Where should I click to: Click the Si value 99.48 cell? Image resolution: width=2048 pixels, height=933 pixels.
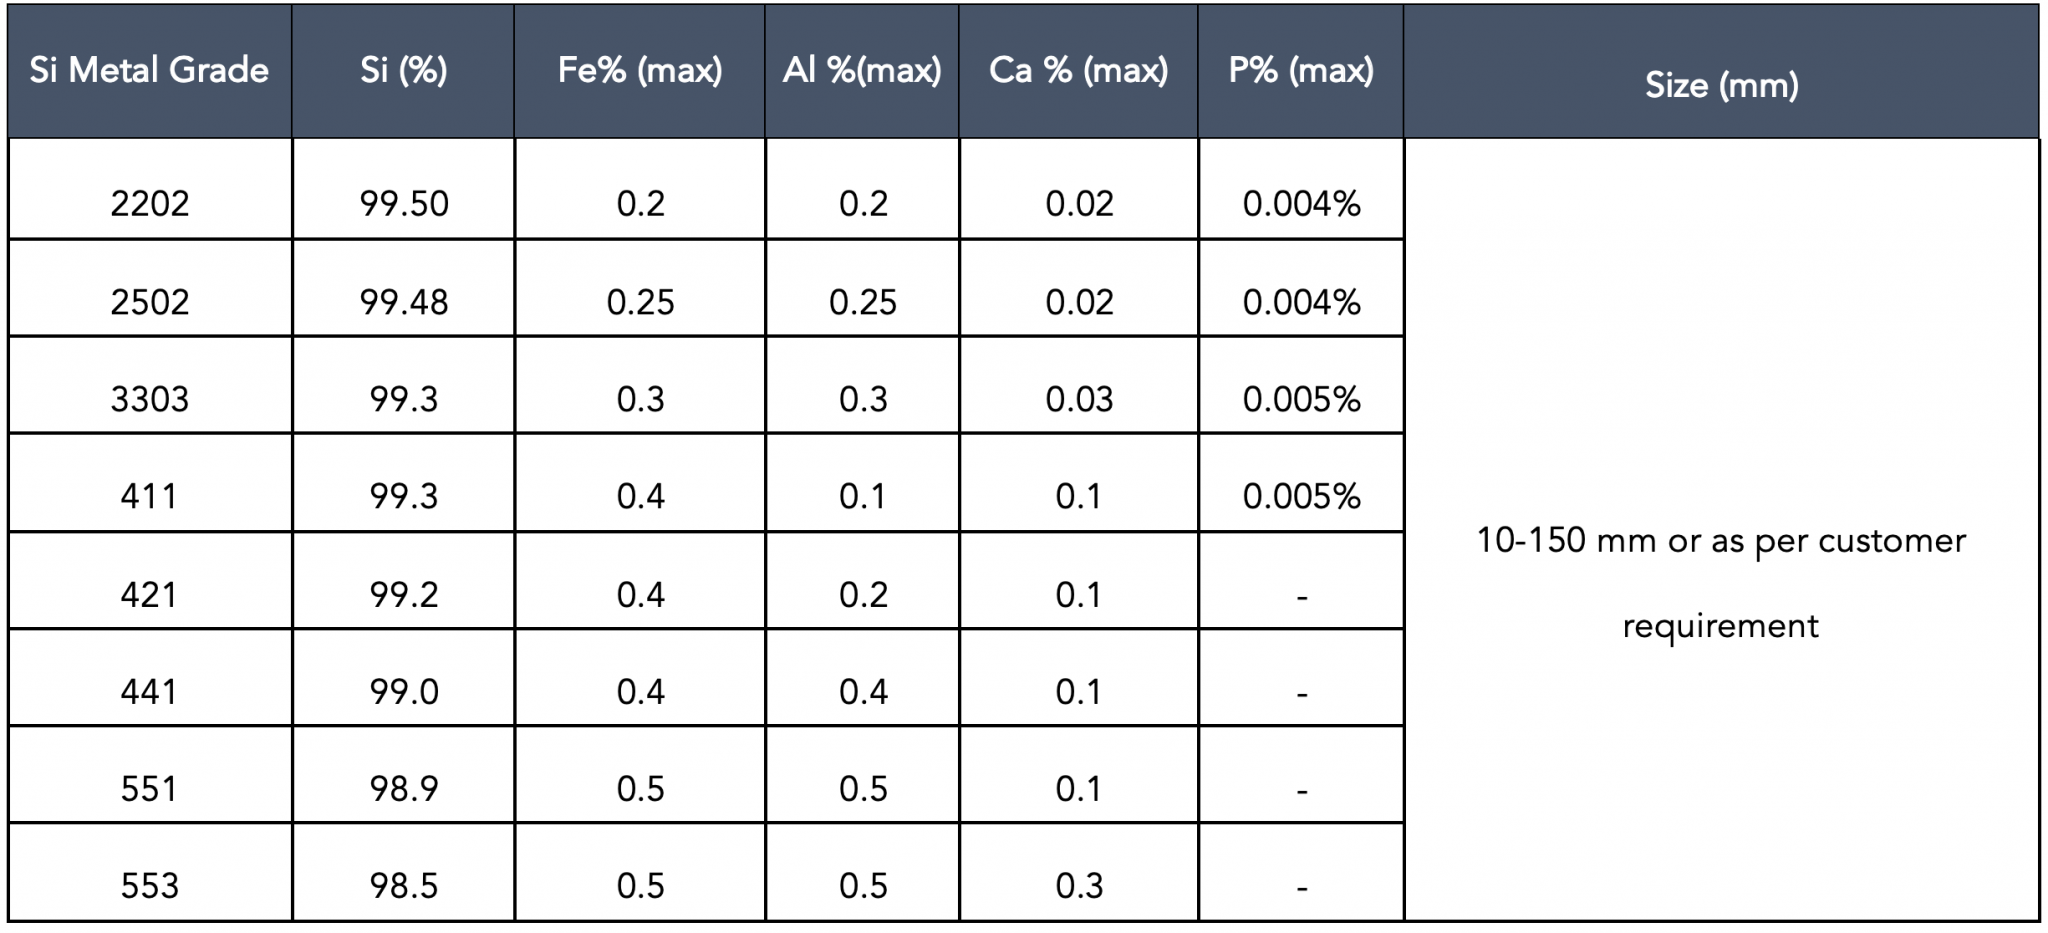point(403,302)
